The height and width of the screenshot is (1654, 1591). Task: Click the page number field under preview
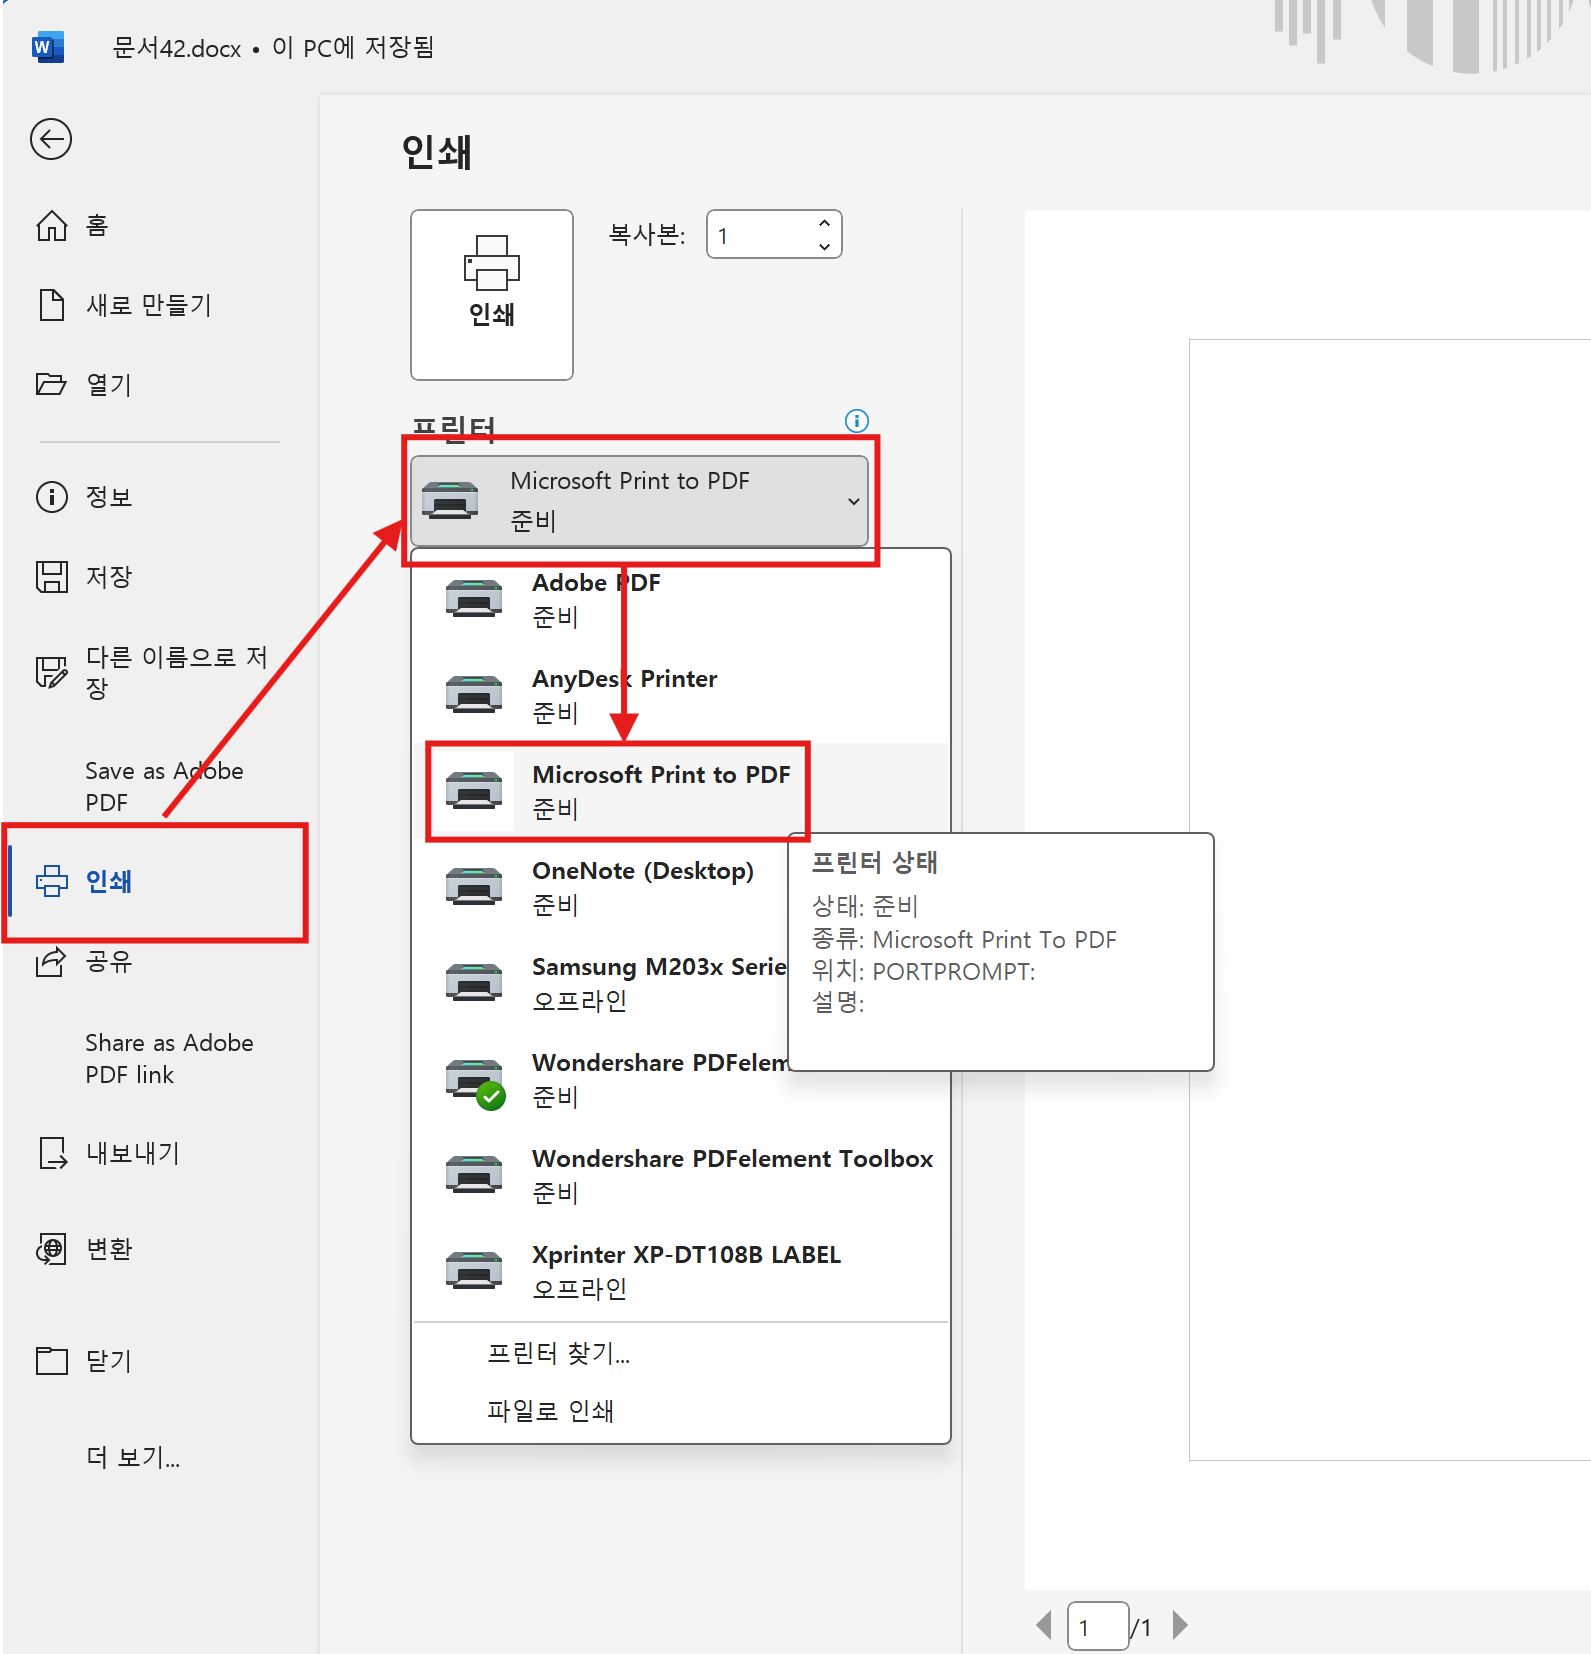(x=1098, y=1626)
